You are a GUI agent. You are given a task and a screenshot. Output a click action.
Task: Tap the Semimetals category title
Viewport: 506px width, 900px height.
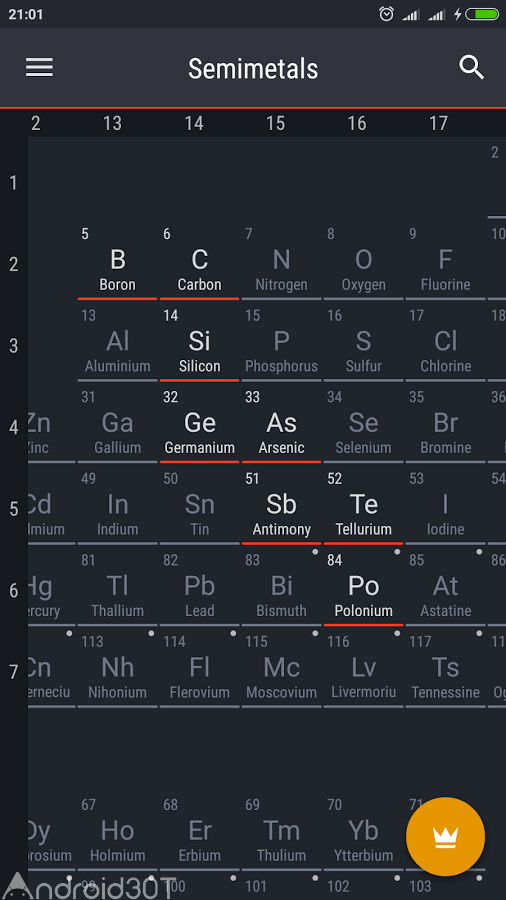point(253,69)
